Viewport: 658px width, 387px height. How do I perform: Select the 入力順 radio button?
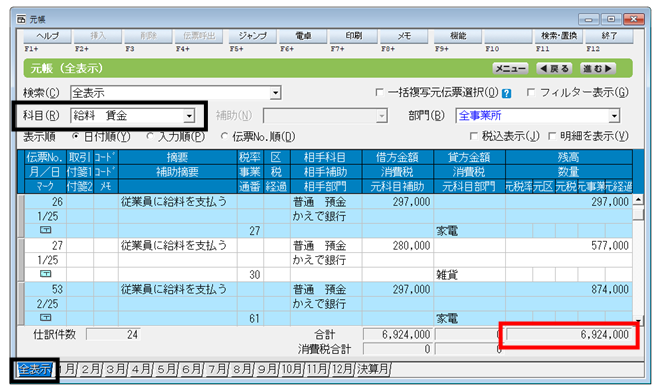point(150,136)
